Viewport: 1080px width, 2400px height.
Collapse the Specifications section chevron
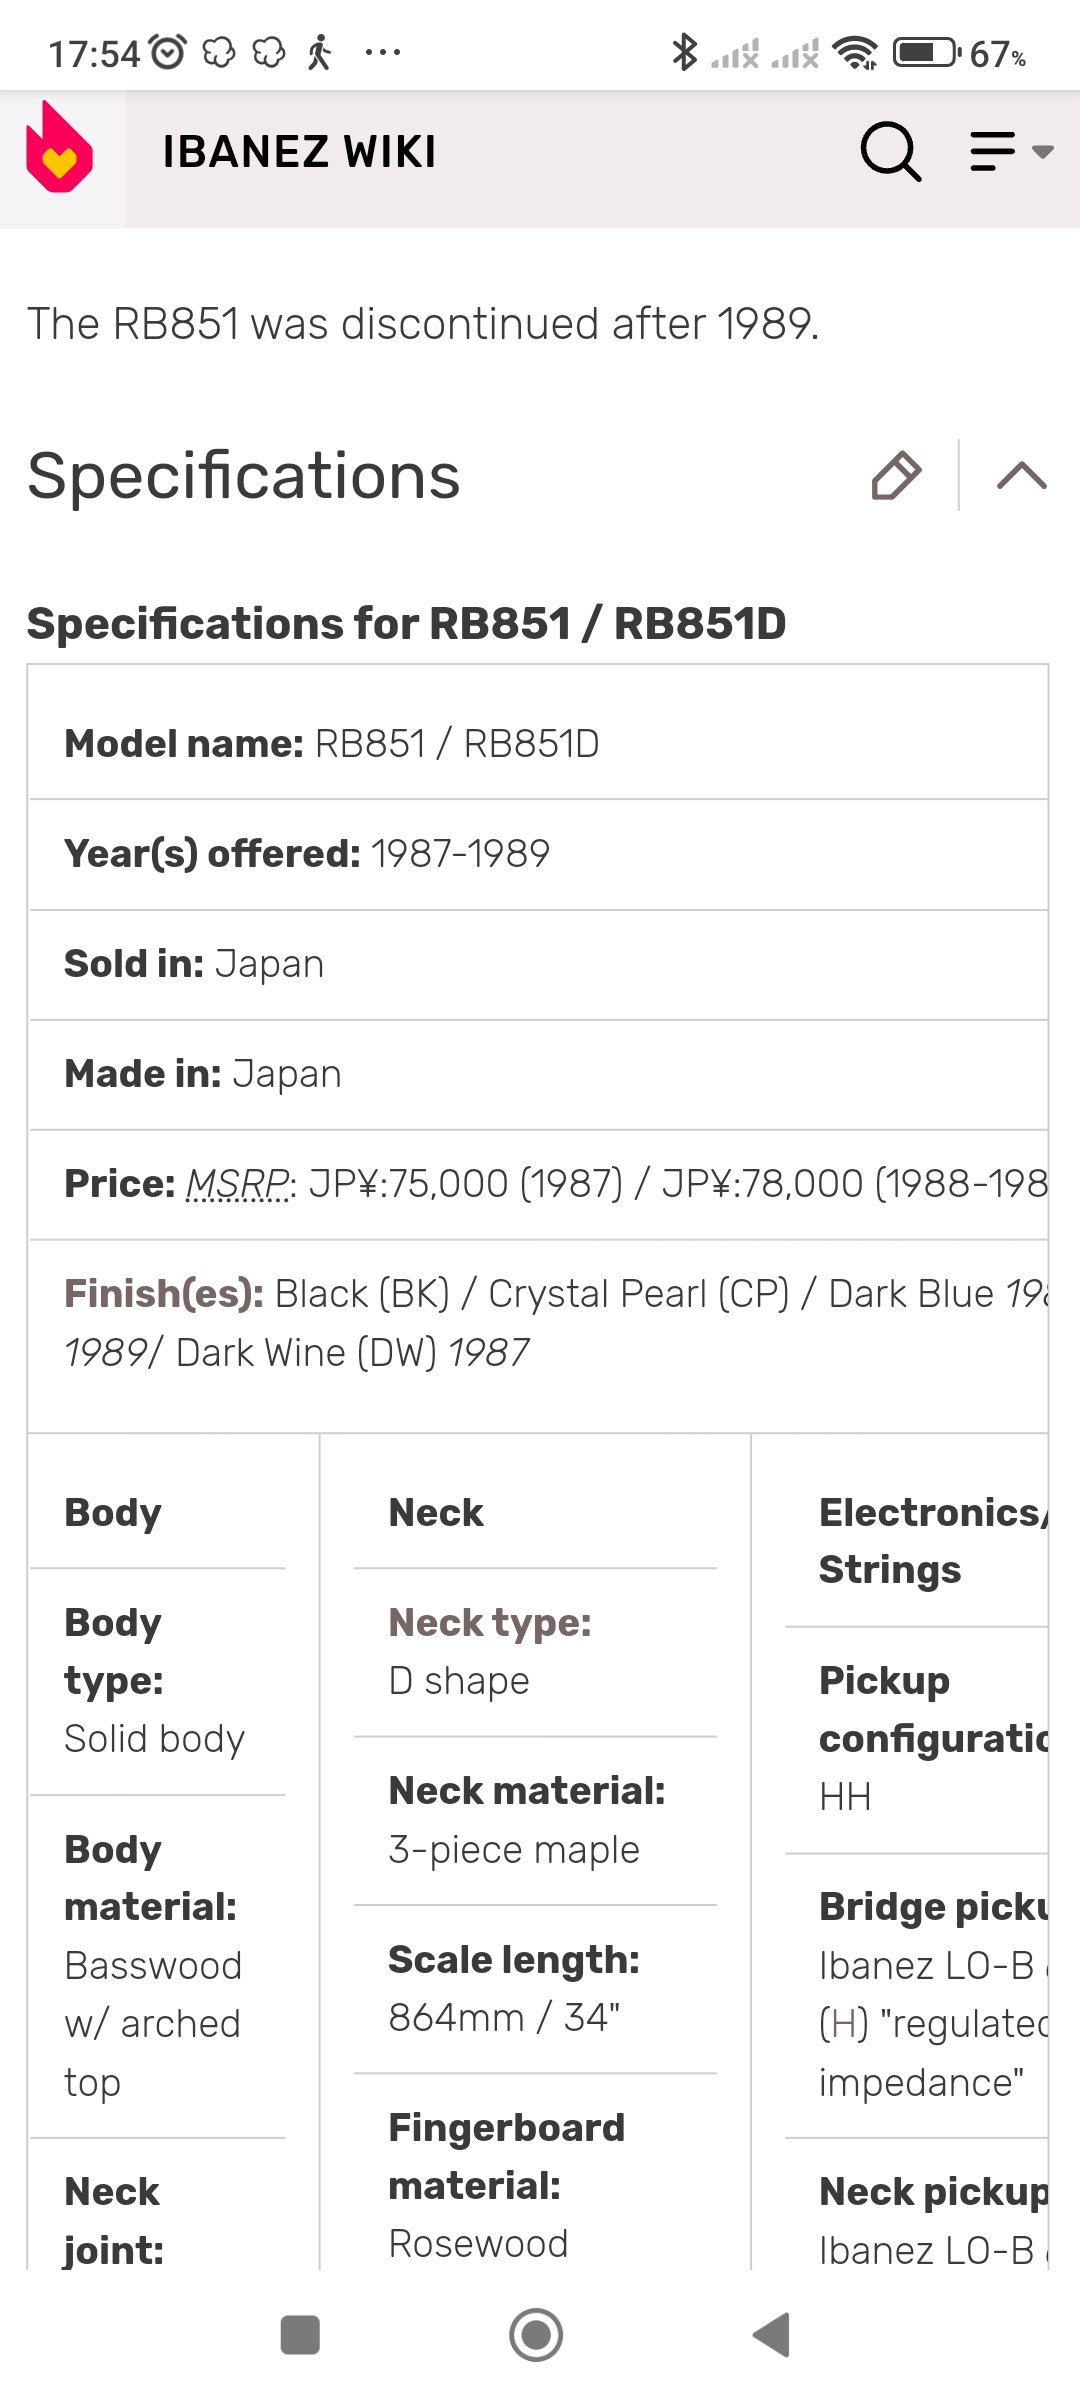coord(1022,475)
